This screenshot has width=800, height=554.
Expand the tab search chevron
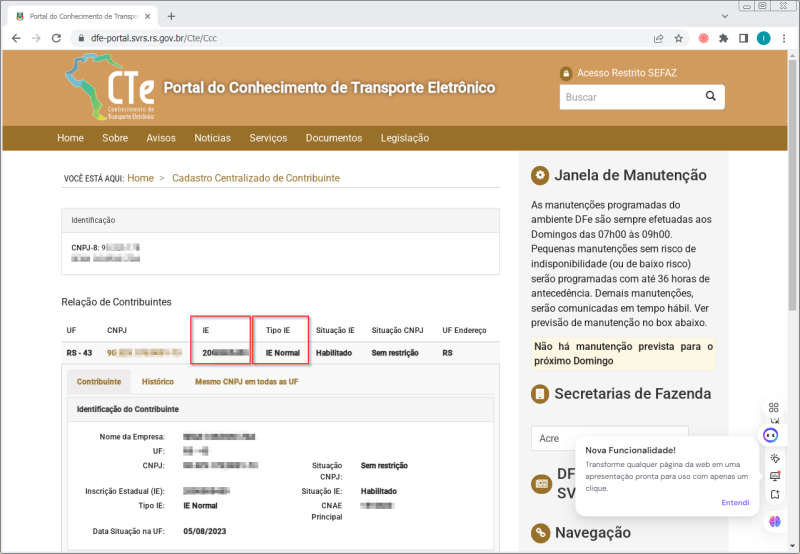[x=724, y=16]
